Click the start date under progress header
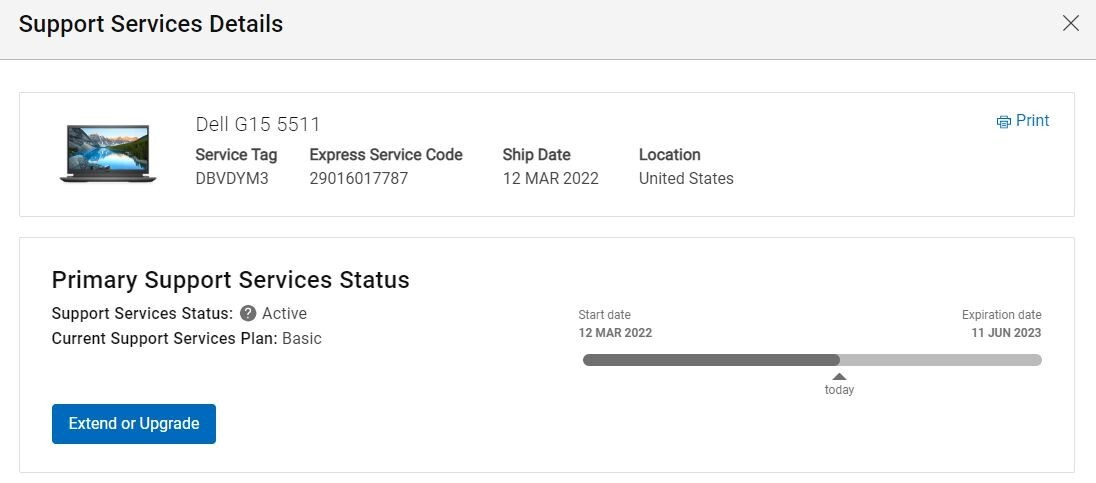The height and width of the screenshot is (483, 1096). point(615,333)
